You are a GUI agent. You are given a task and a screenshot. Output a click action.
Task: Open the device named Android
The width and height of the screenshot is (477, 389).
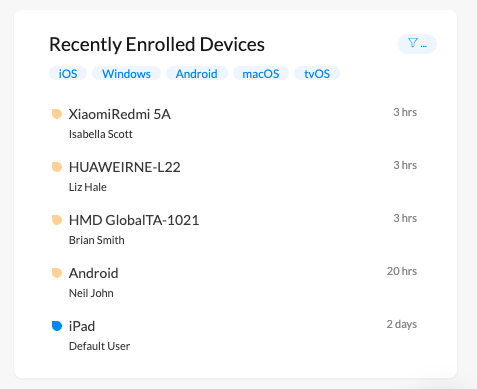pyautogui.click(x=94, y=273)
